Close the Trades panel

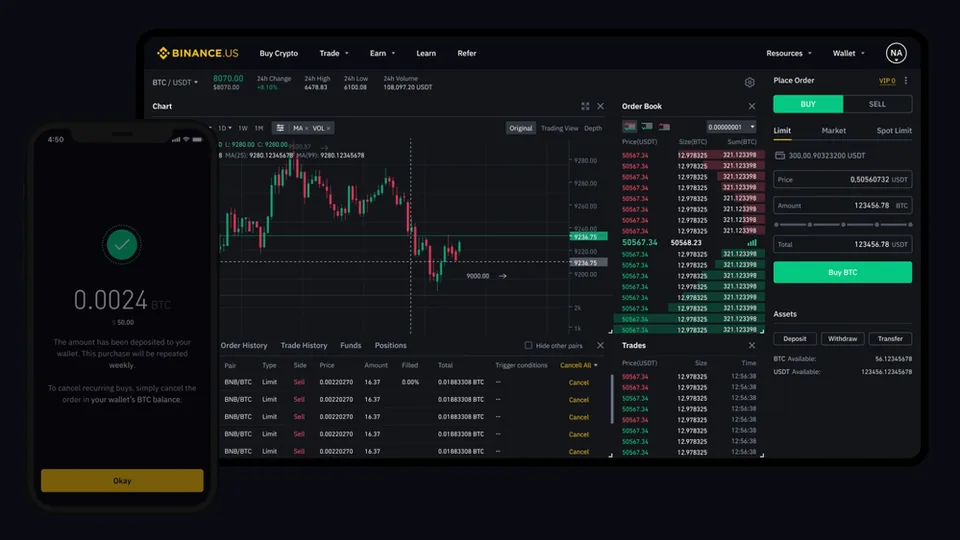click(x=752, y=346)
